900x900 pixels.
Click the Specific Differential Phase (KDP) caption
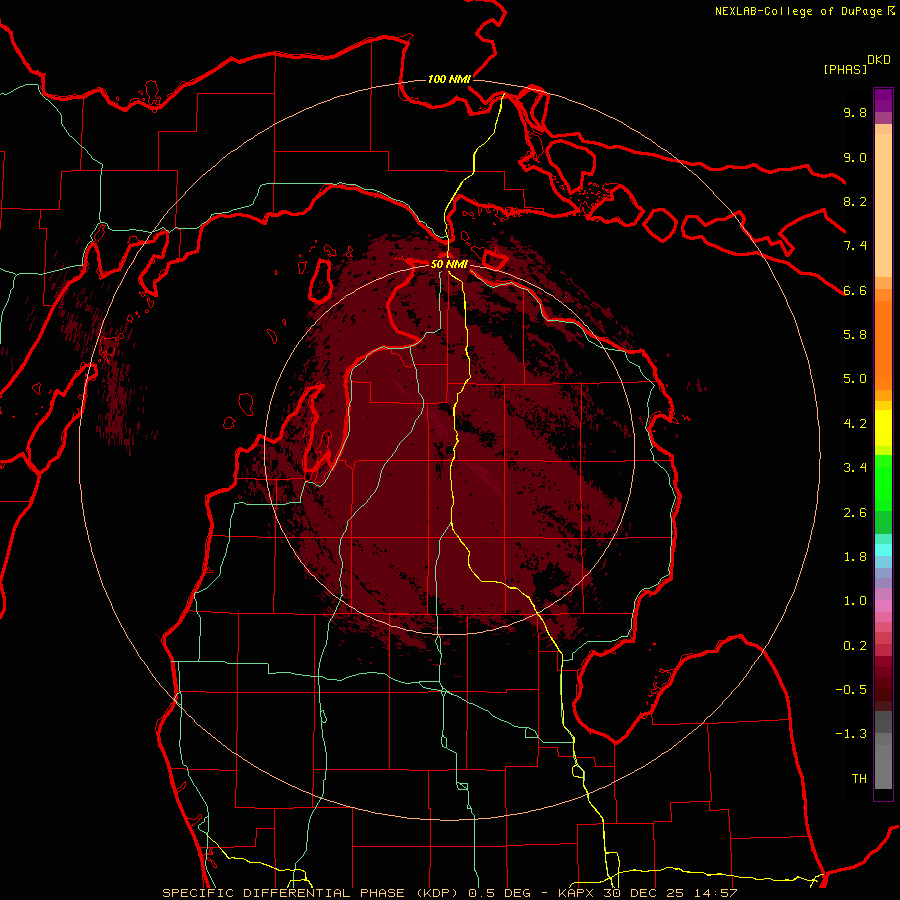pyautogui.click(x=312, y=893)
